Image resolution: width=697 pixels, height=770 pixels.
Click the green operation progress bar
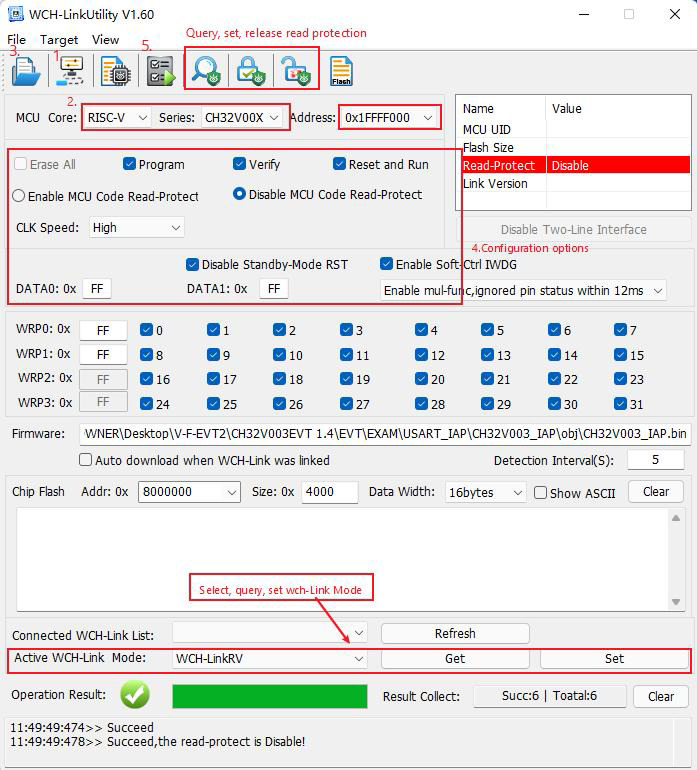click(x=270, y=696)
